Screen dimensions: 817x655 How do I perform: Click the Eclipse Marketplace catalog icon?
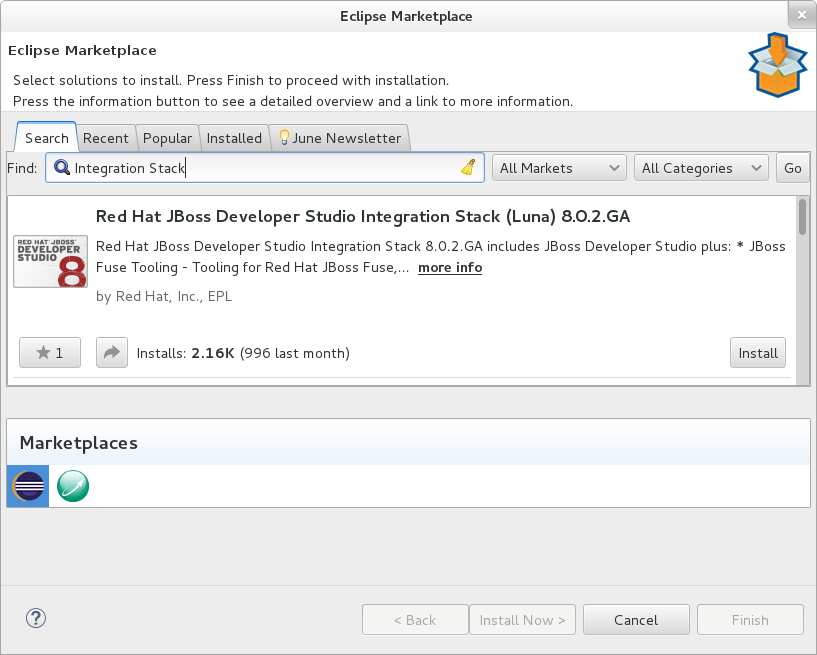[27, 486]
